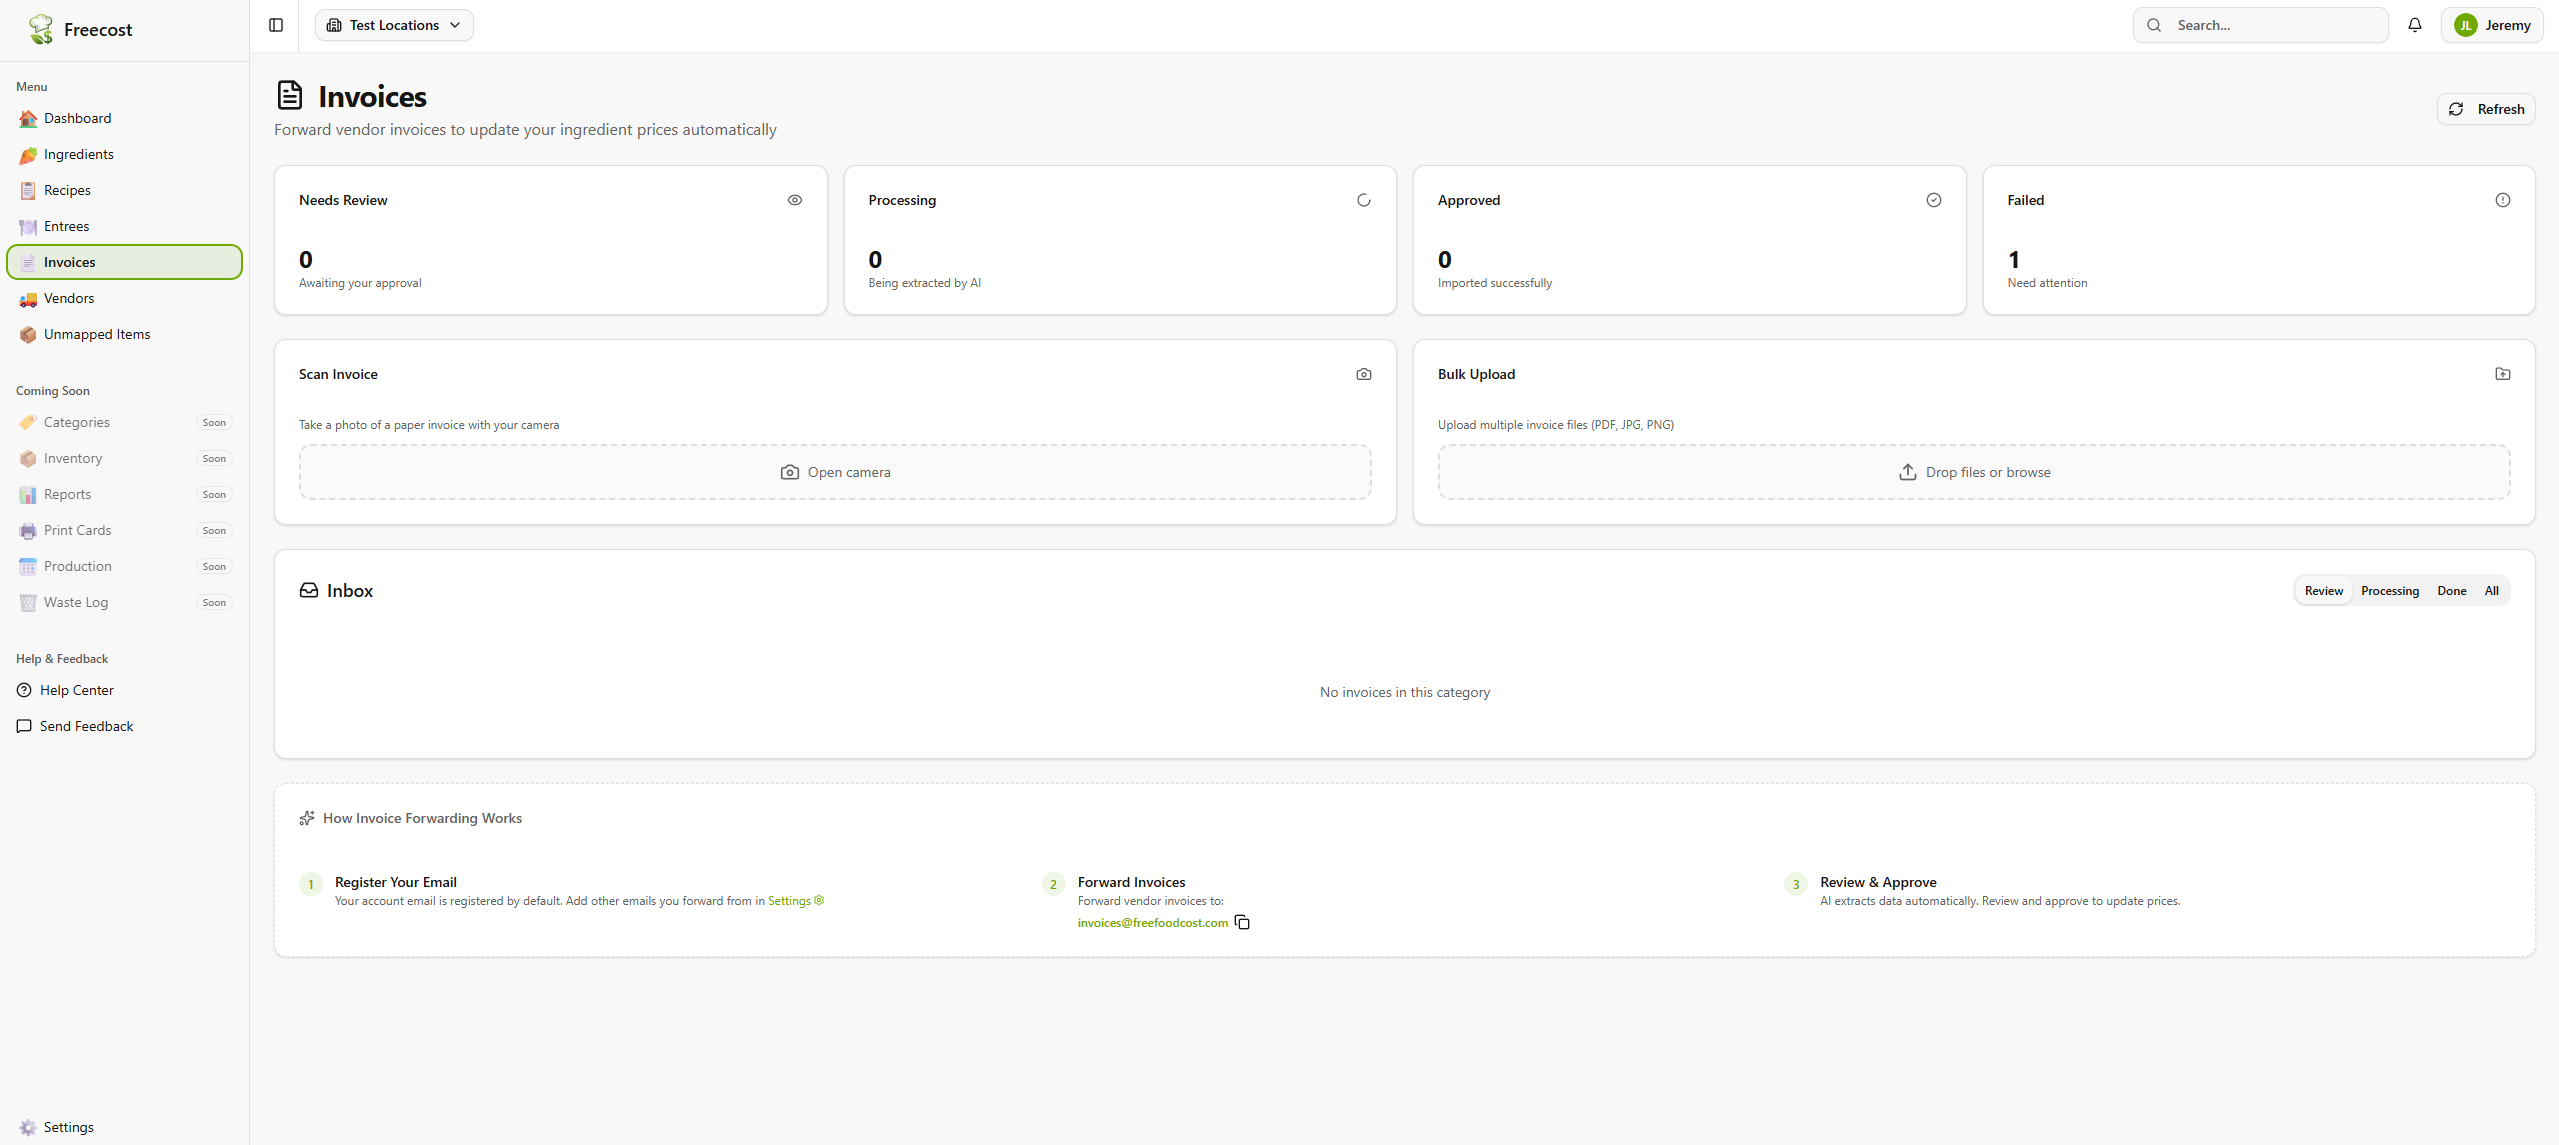Screen dimensions: 2559x1145
Task: Click the Approved checkmark icon
Action: pyautogui.click(x=1932, y=200)
